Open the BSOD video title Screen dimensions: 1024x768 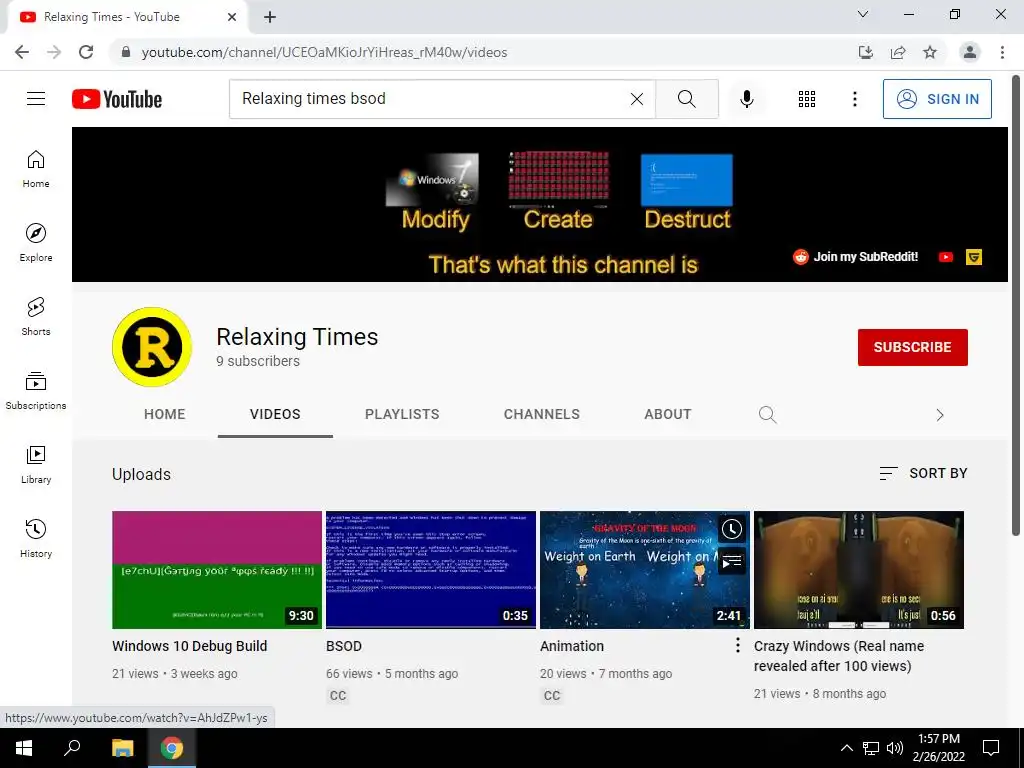(x=344, y=646)
